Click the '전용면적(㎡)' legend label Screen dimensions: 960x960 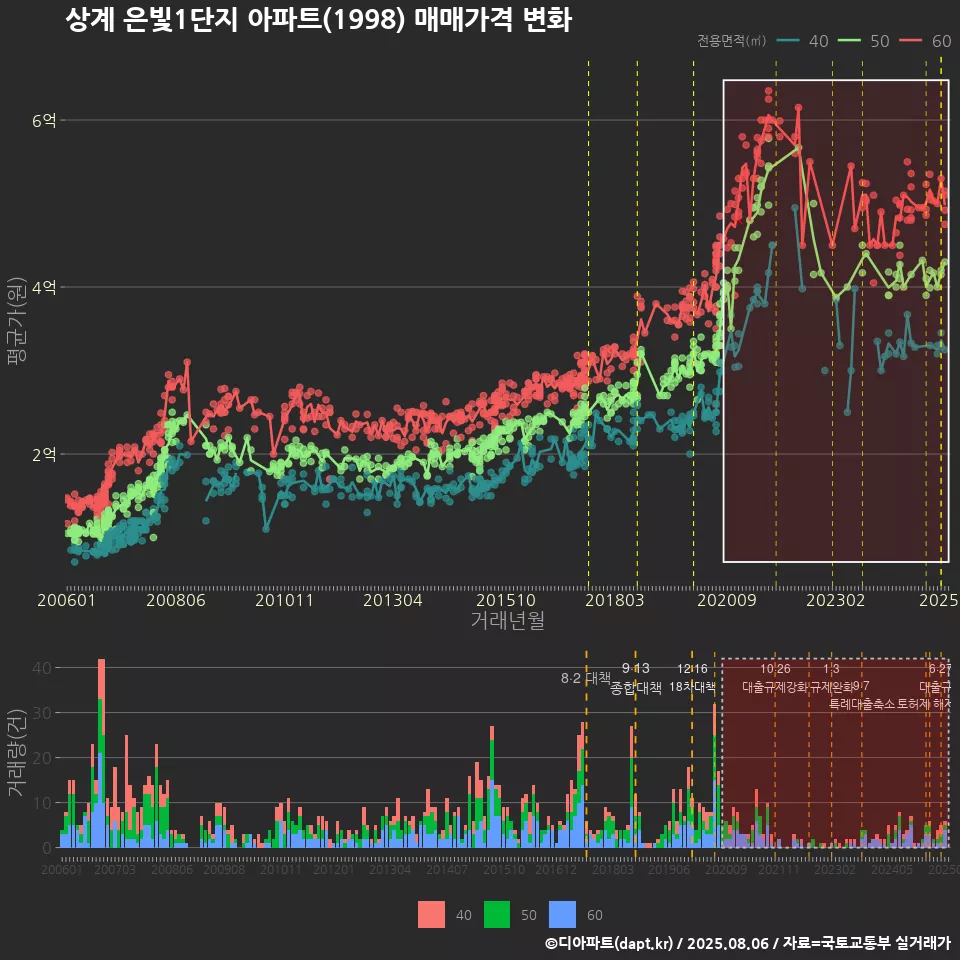click(732, 41)
